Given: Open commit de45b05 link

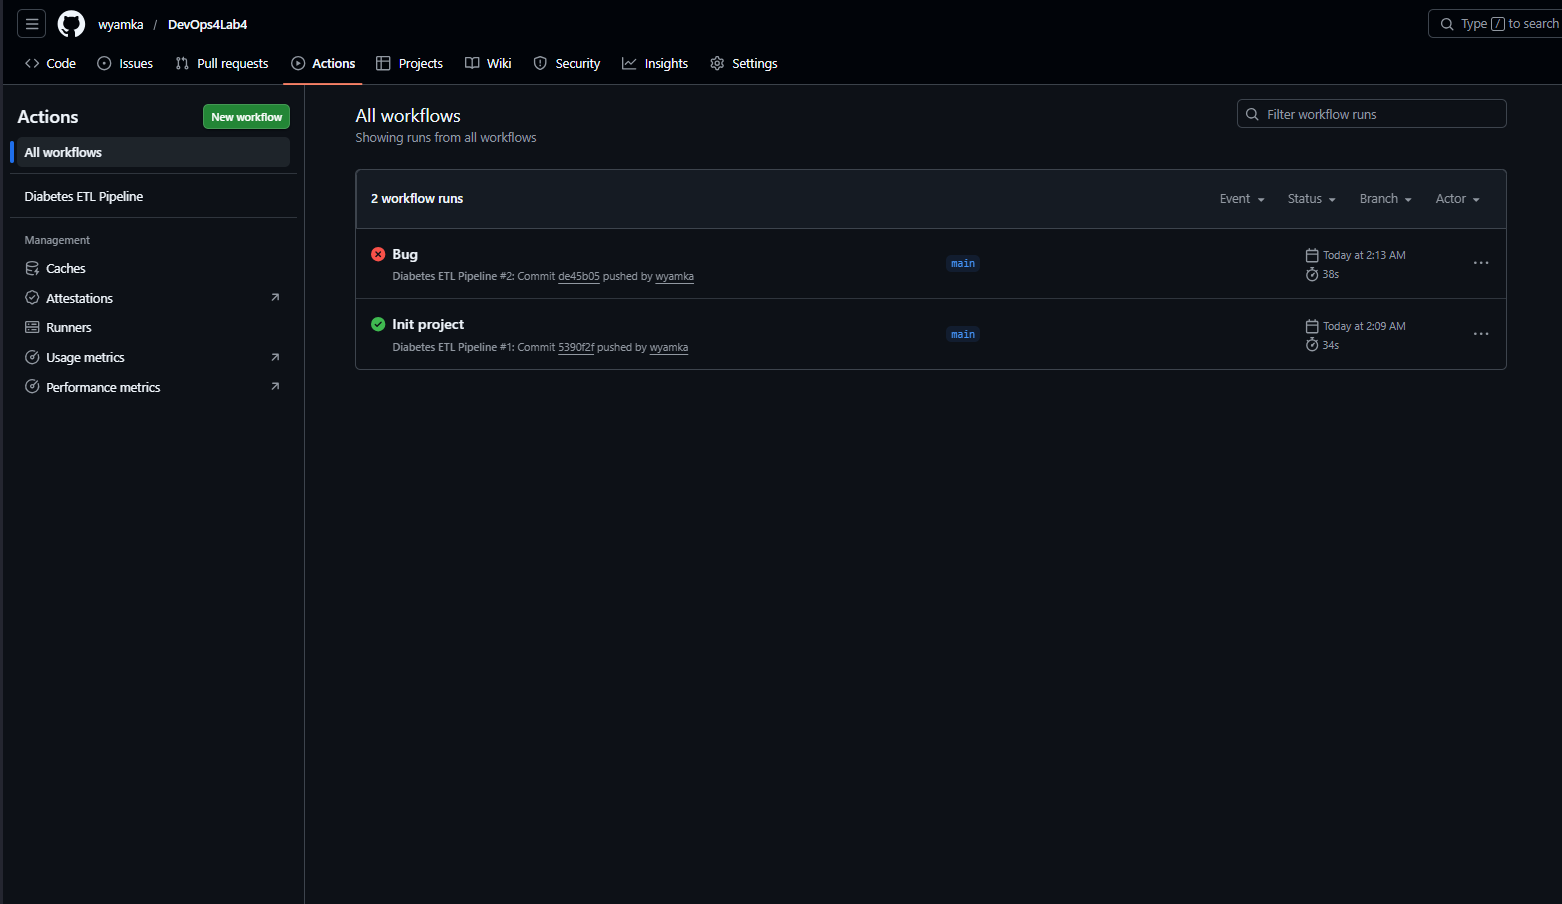Looking at the screenshot, I should point(579,277).
